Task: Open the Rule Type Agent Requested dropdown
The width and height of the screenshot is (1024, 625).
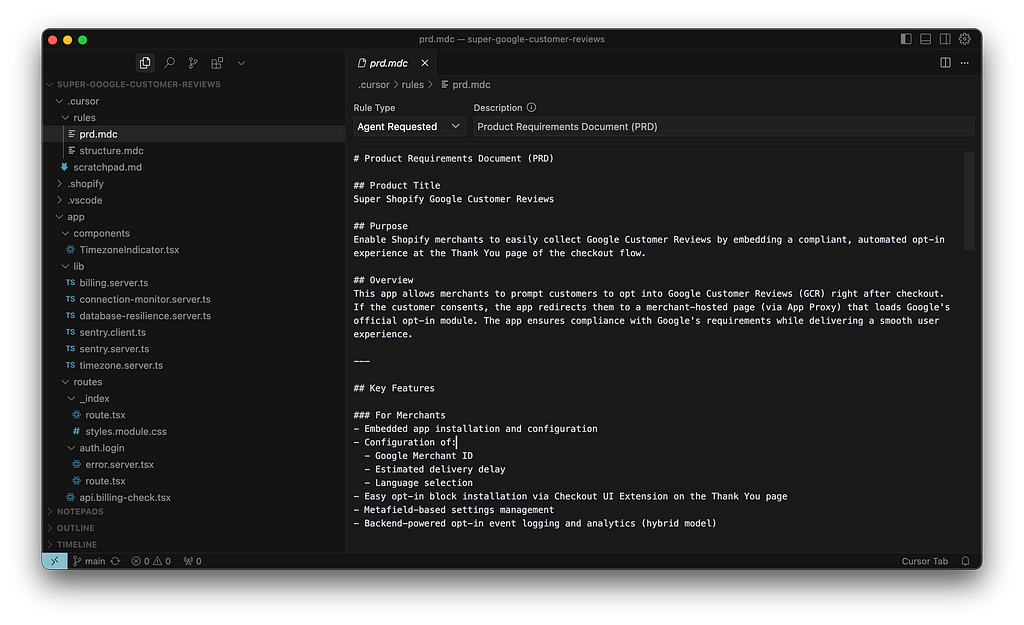Action: tap(409, 127)
